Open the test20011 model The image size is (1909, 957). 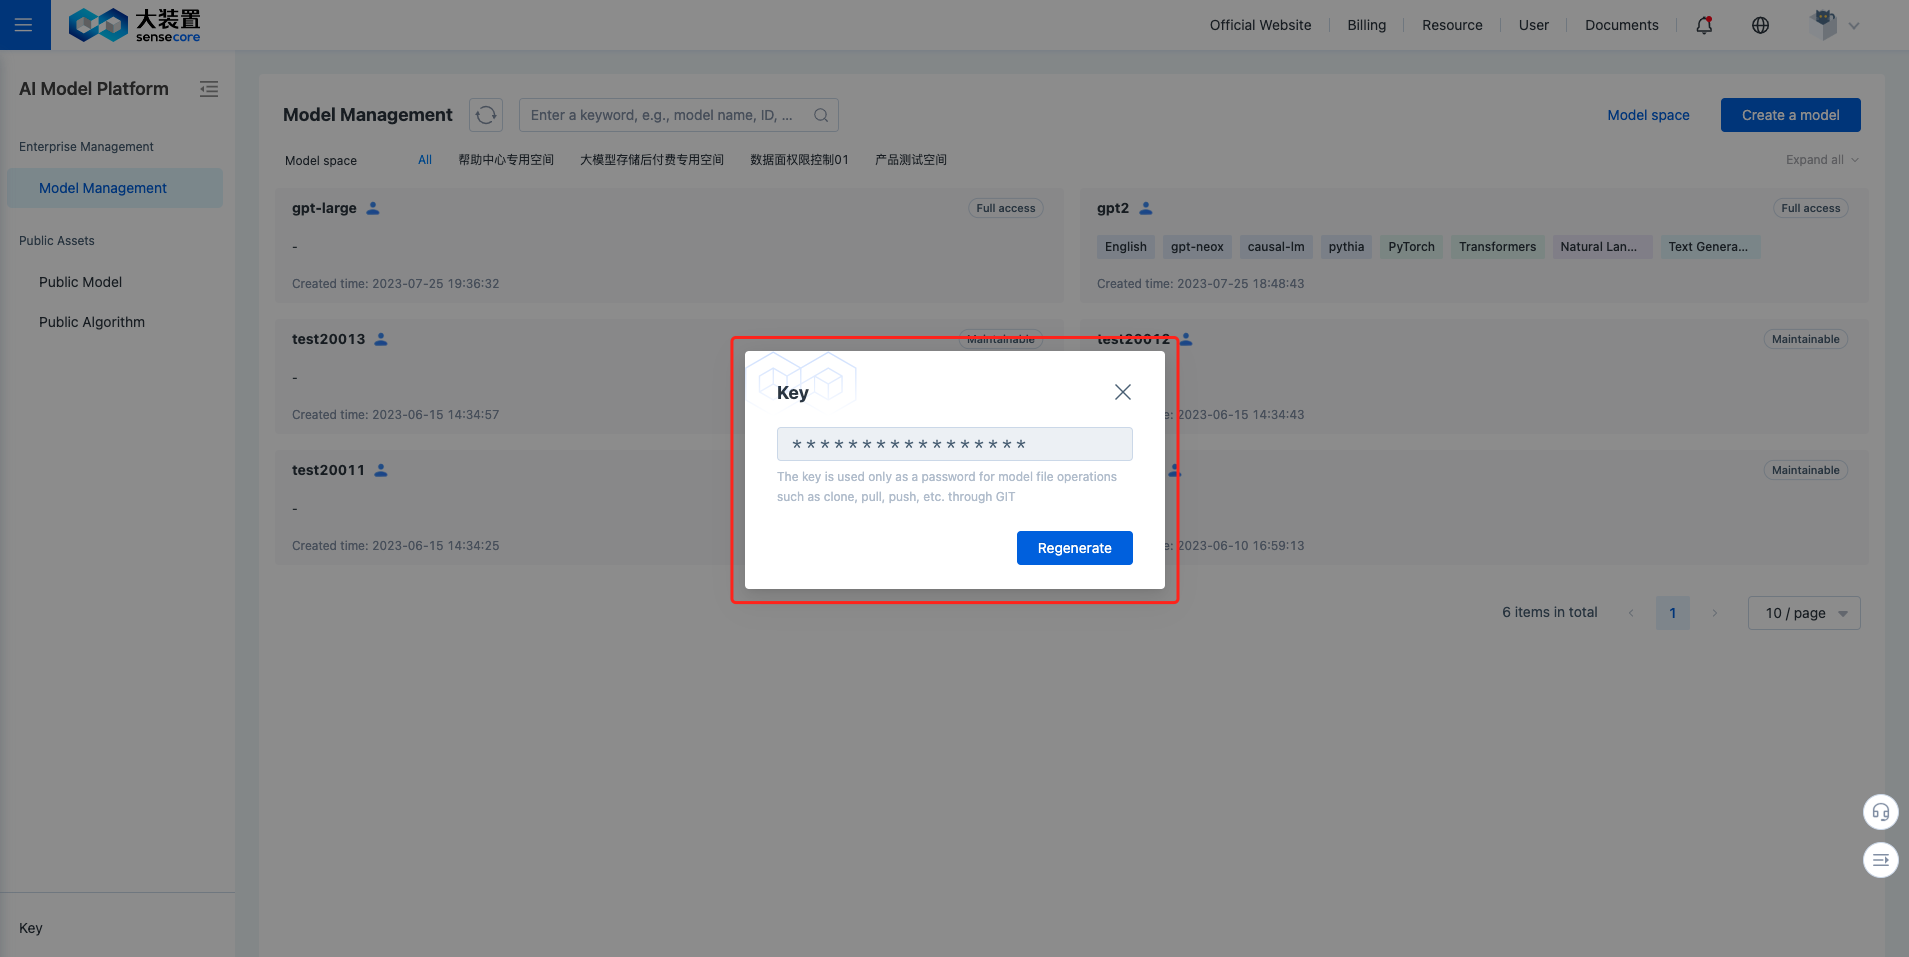(329, 470)
